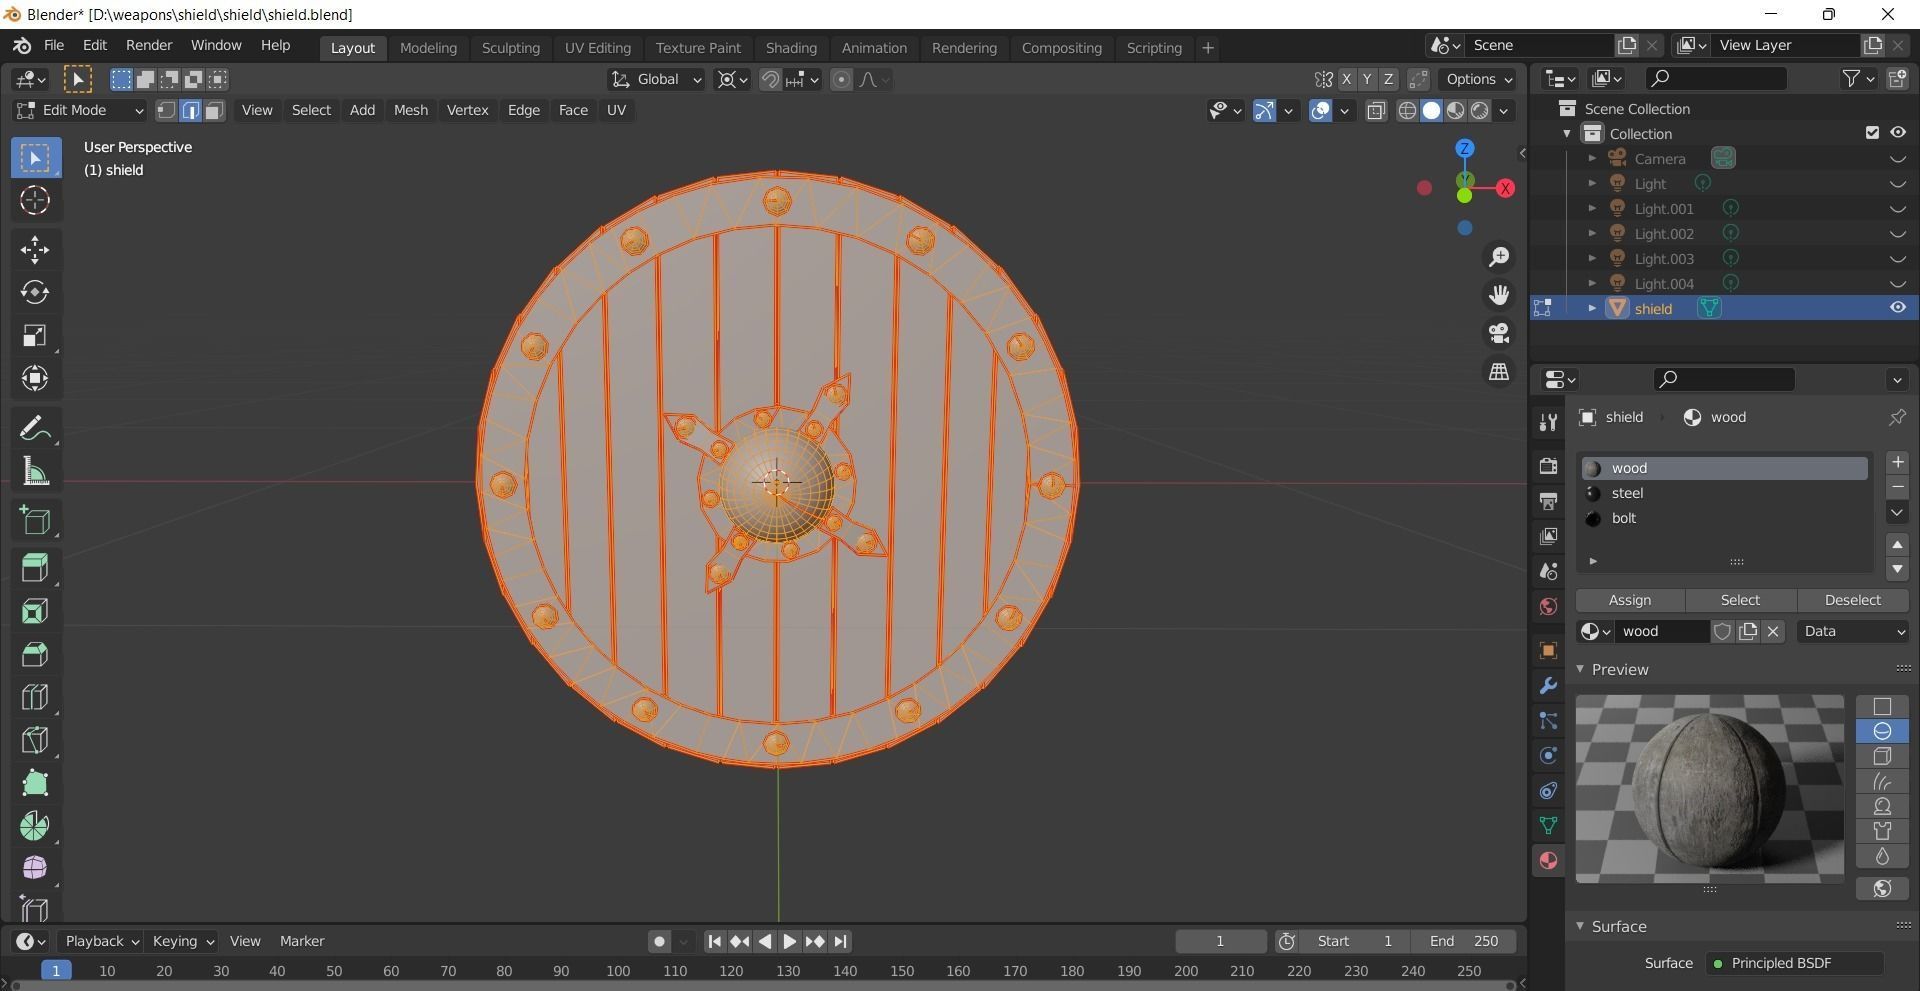Open the Render menu

(149, 46)
